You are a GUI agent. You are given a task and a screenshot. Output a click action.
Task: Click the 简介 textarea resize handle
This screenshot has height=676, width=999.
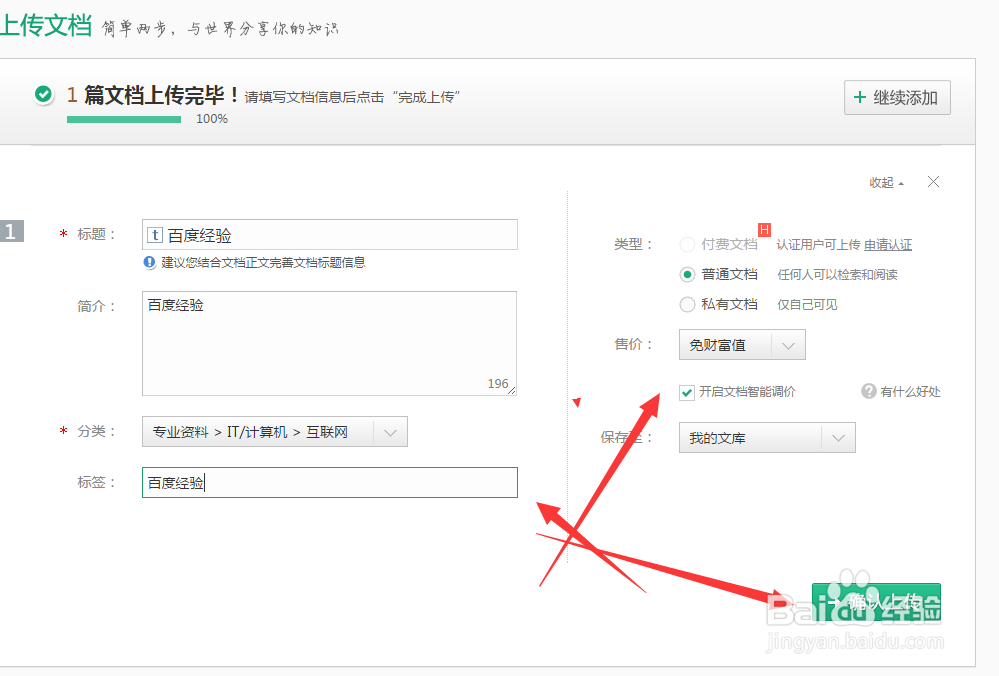(x=512, y=390)
